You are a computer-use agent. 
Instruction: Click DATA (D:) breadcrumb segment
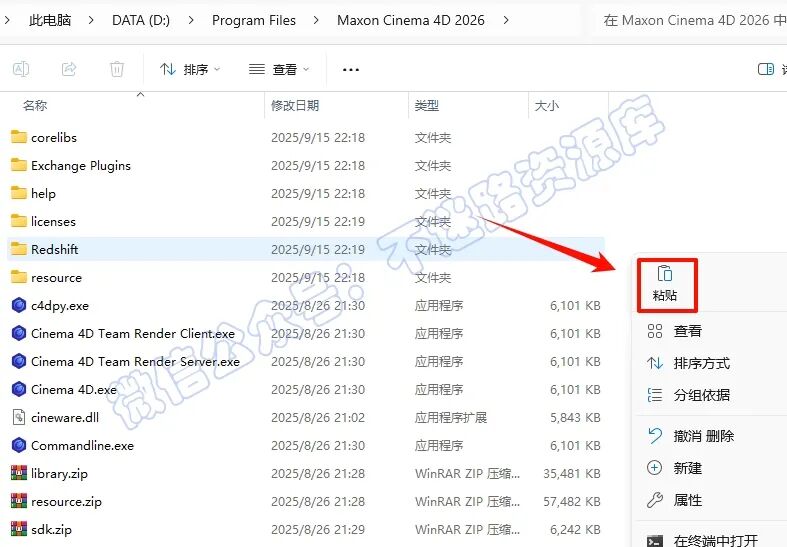tap(141, 20)
